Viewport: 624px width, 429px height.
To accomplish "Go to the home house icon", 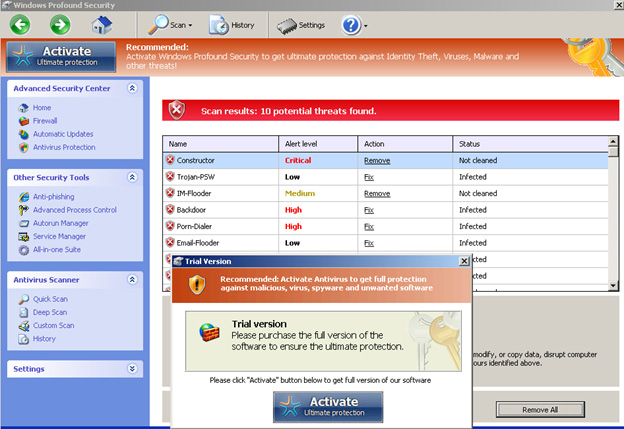I will (x=102, y=25).
